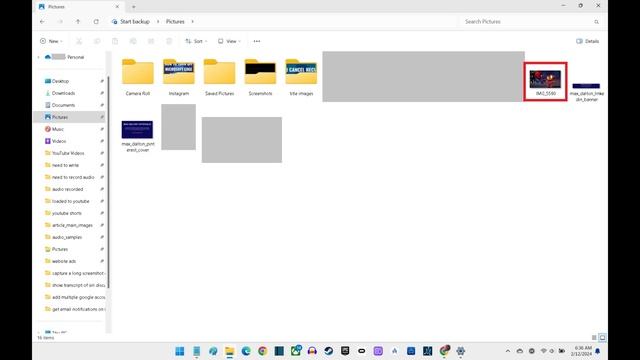Click Start backup in address bar
Image resolution: width=640 pixels, height=360 pixels.
(x=135, y=22)
